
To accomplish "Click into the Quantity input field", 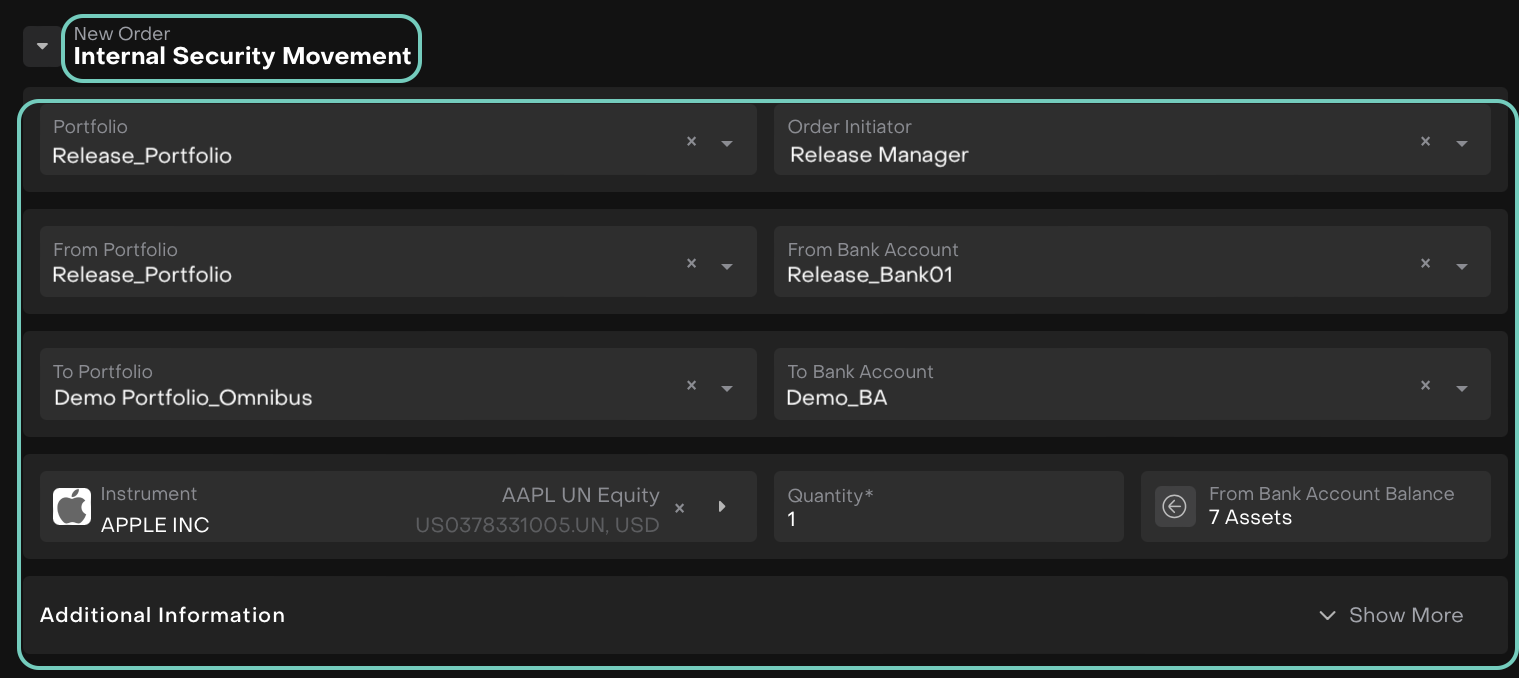I will (947, 518).
